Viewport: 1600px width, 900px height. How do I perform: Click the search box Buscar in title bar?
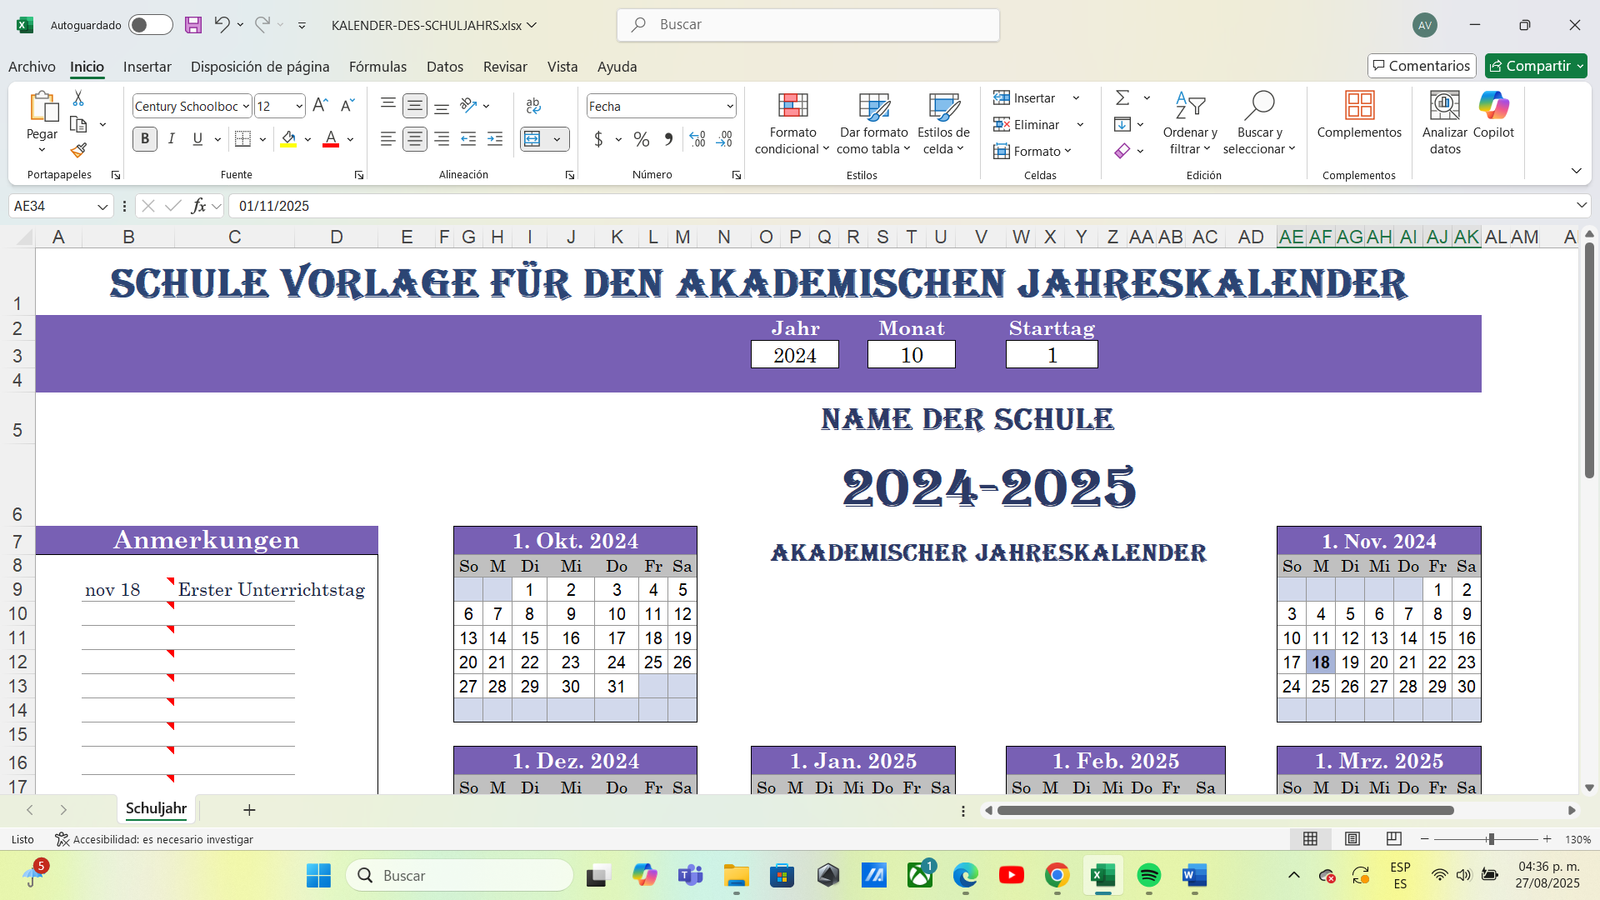tap(808, 25)
